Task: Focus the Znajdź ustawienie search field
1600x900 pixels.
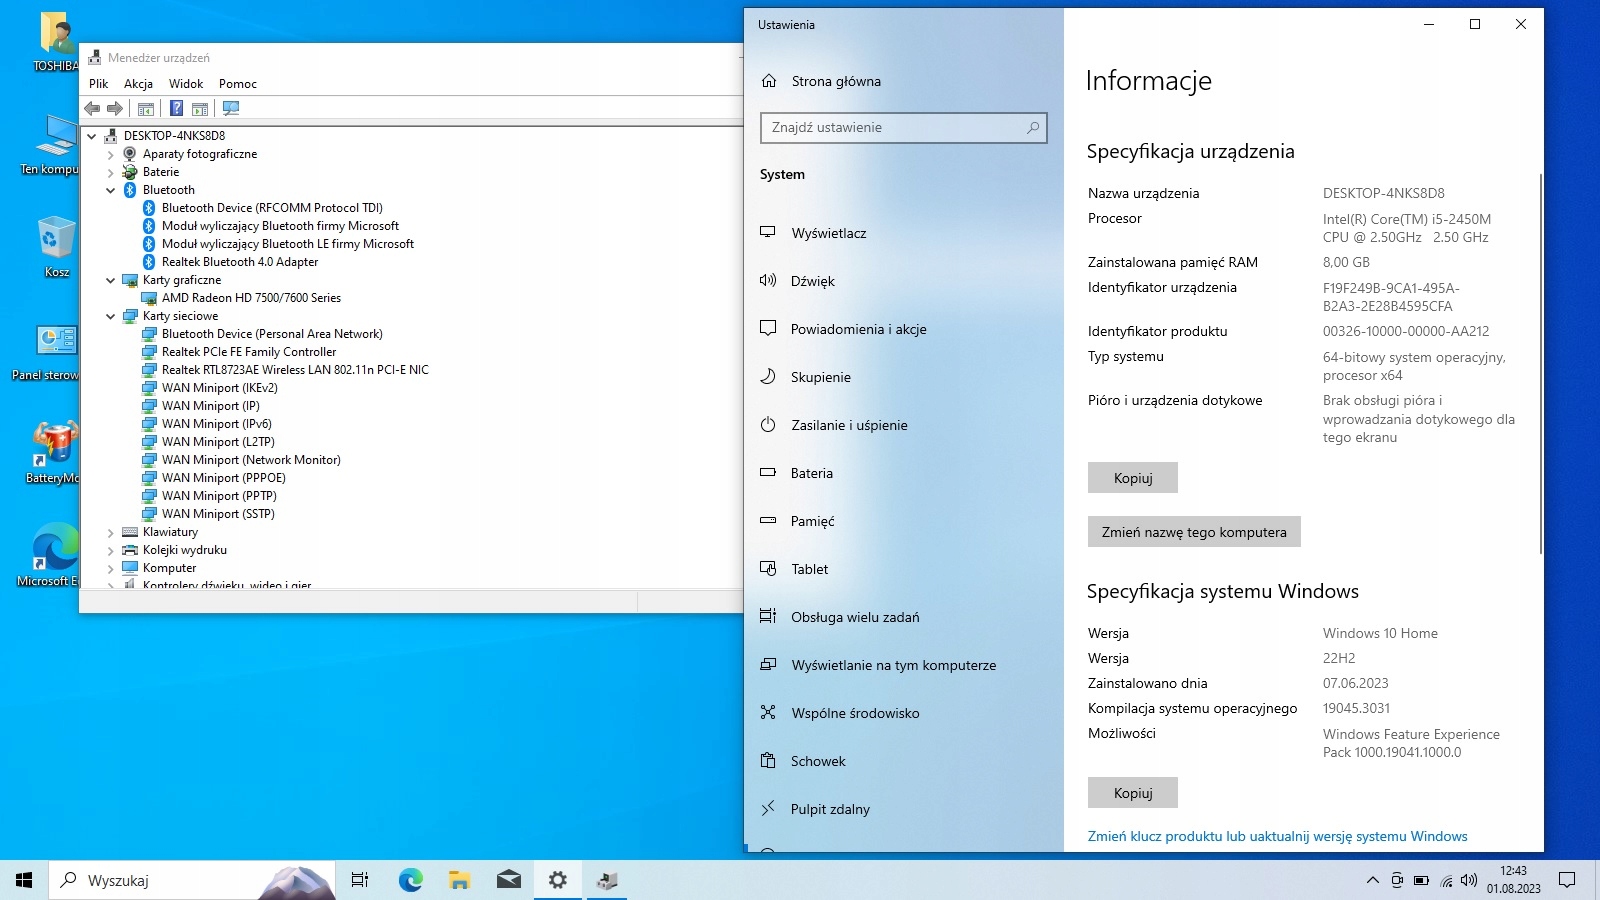Action: [x=904, y=128]
